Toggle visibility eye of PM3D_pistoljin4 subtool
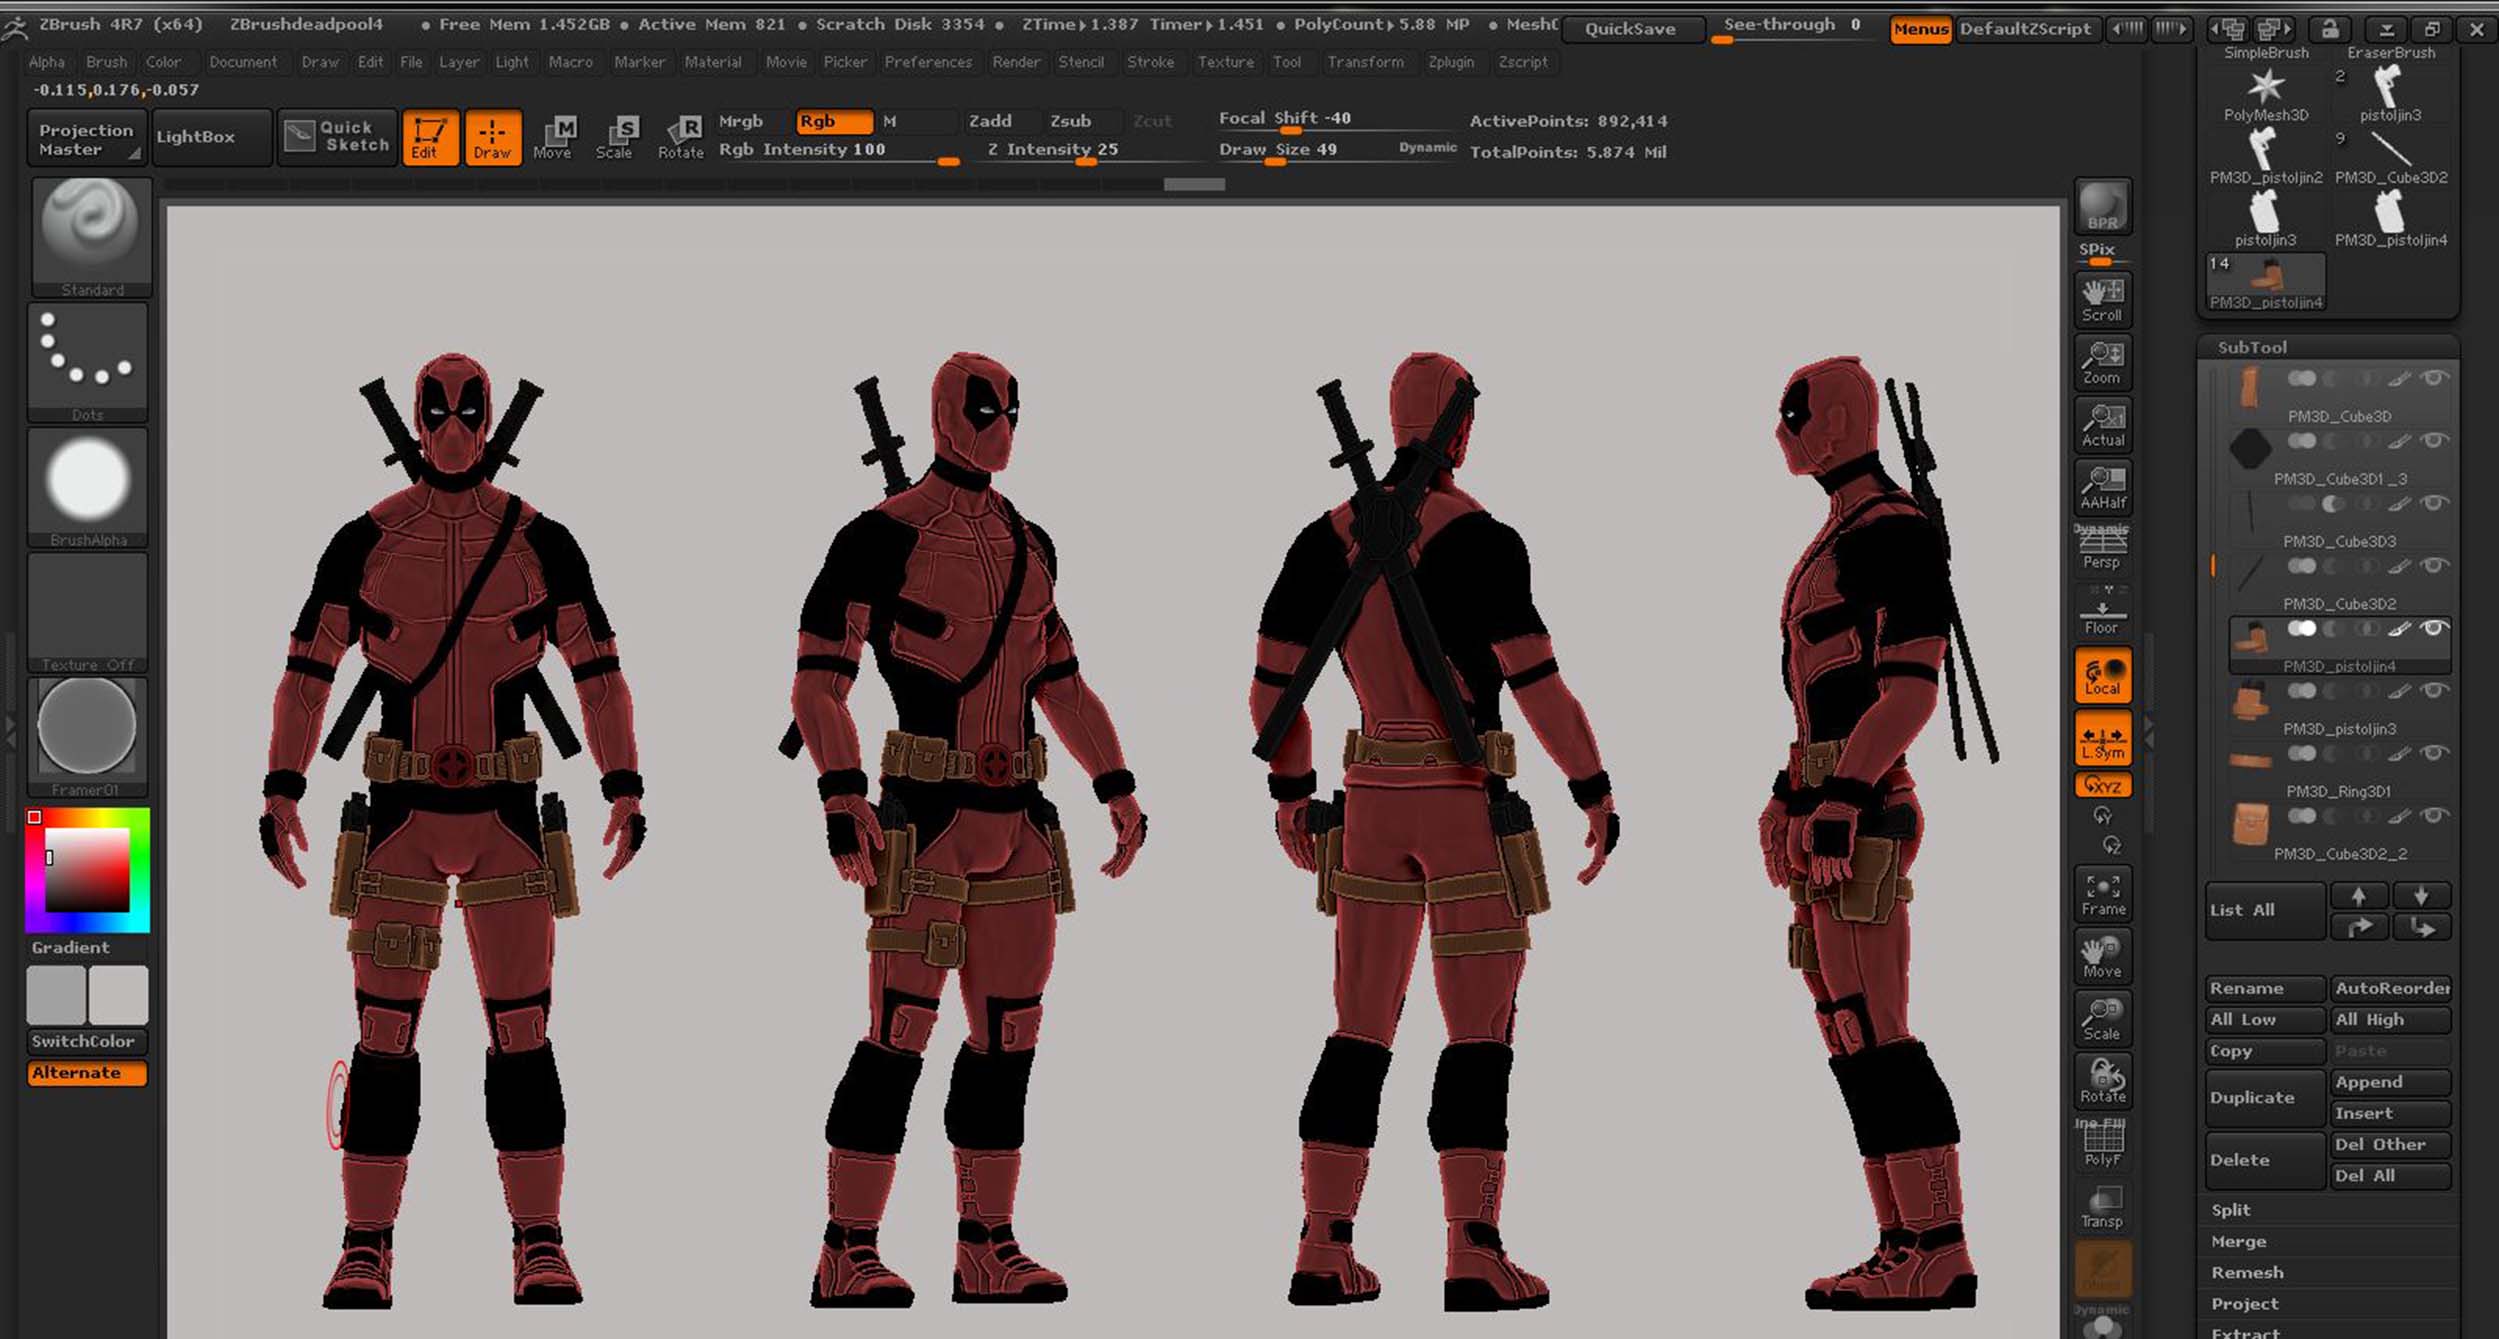Screen dimensions: 2499x1339 (2434, 628)
